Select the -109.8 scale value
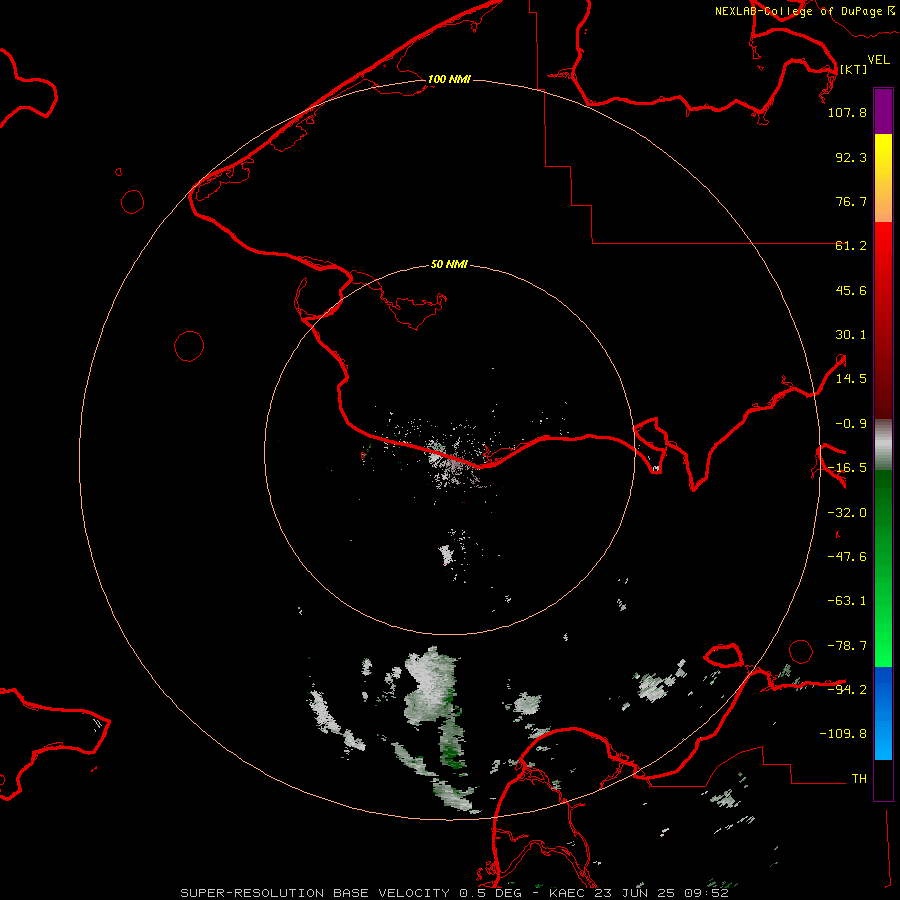The height and width of the screenshot is (900, 900). coord(843,734)
